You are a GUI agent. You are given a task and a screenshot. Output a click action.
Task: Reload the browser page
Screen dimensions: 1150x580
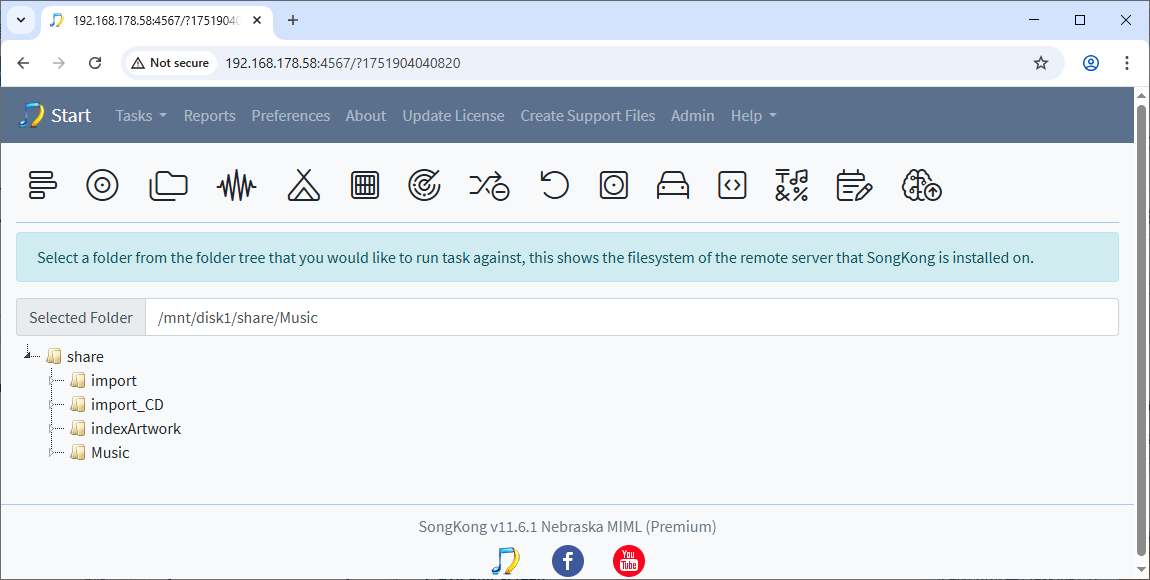(95, 63)
